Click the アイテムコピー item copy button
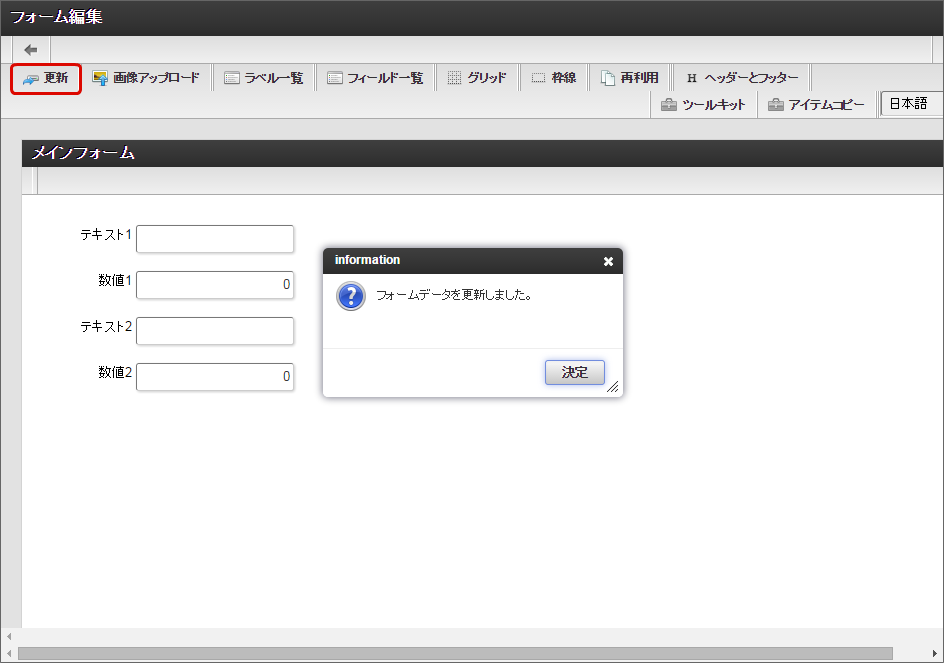 (816, 104)
